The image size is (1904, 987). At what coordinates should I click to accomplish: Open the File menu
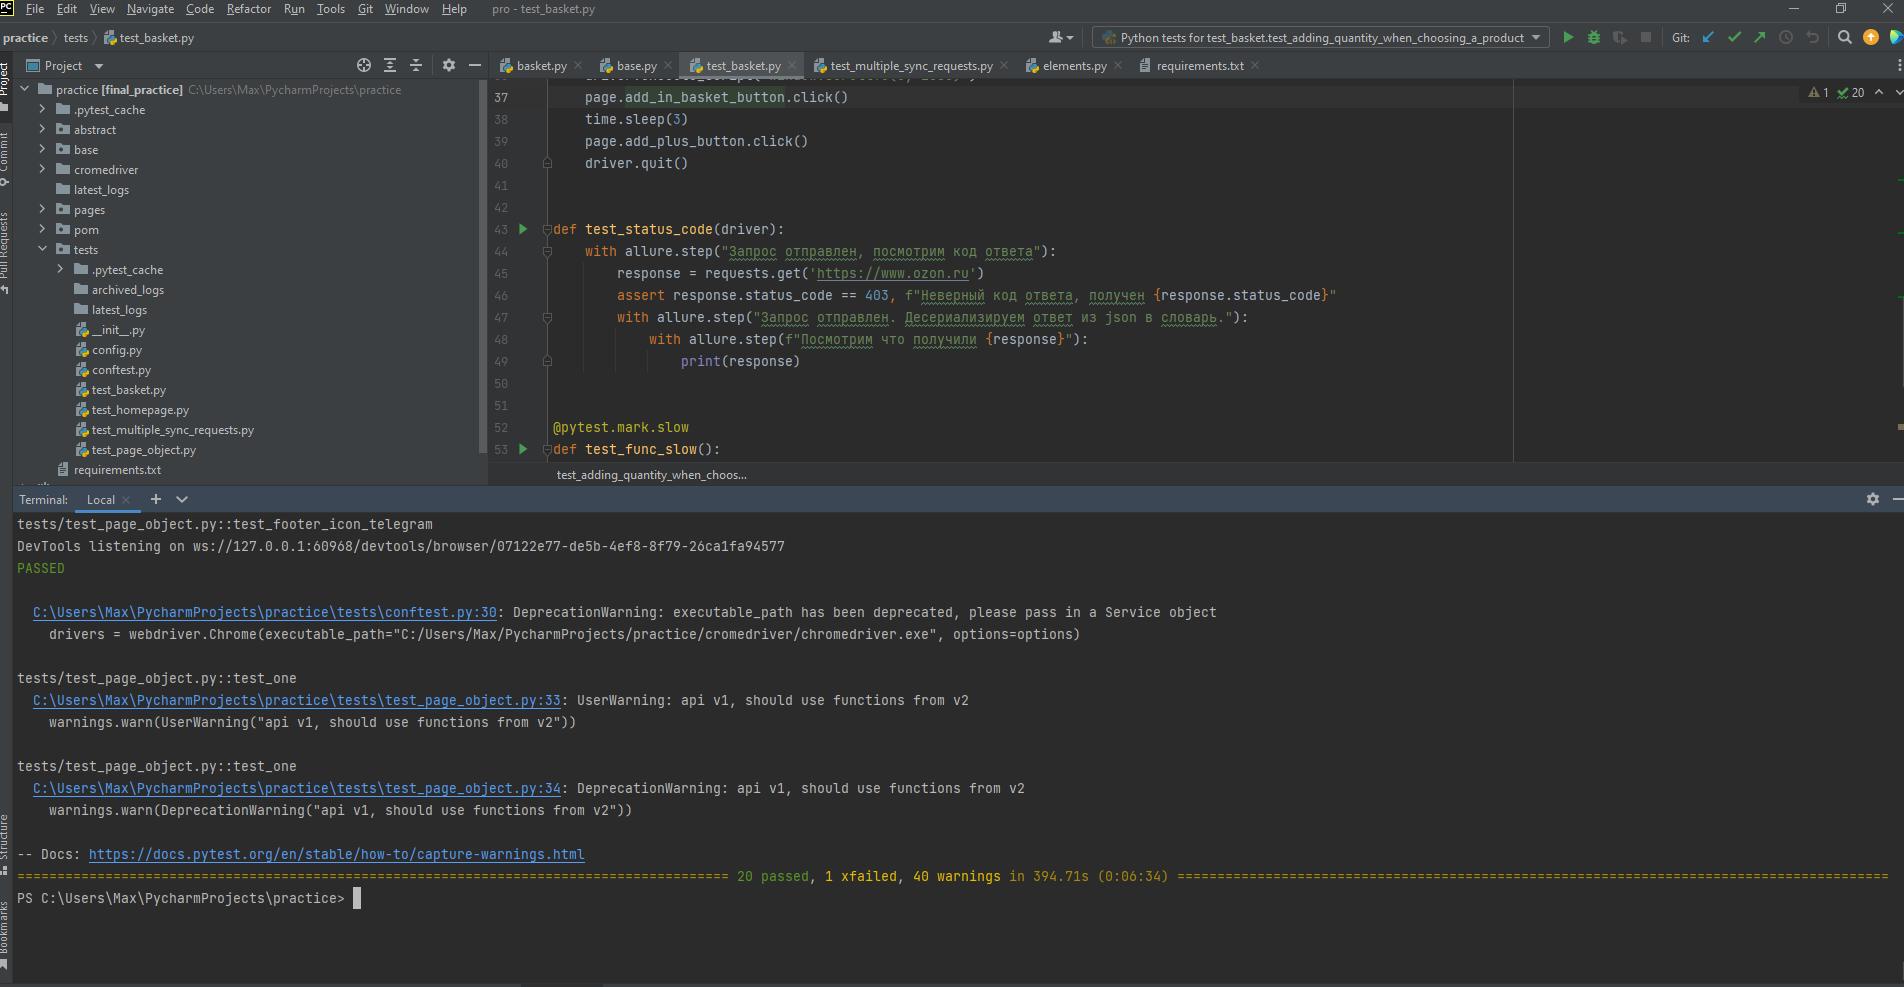pyautogui.click(x=35, y=9)
